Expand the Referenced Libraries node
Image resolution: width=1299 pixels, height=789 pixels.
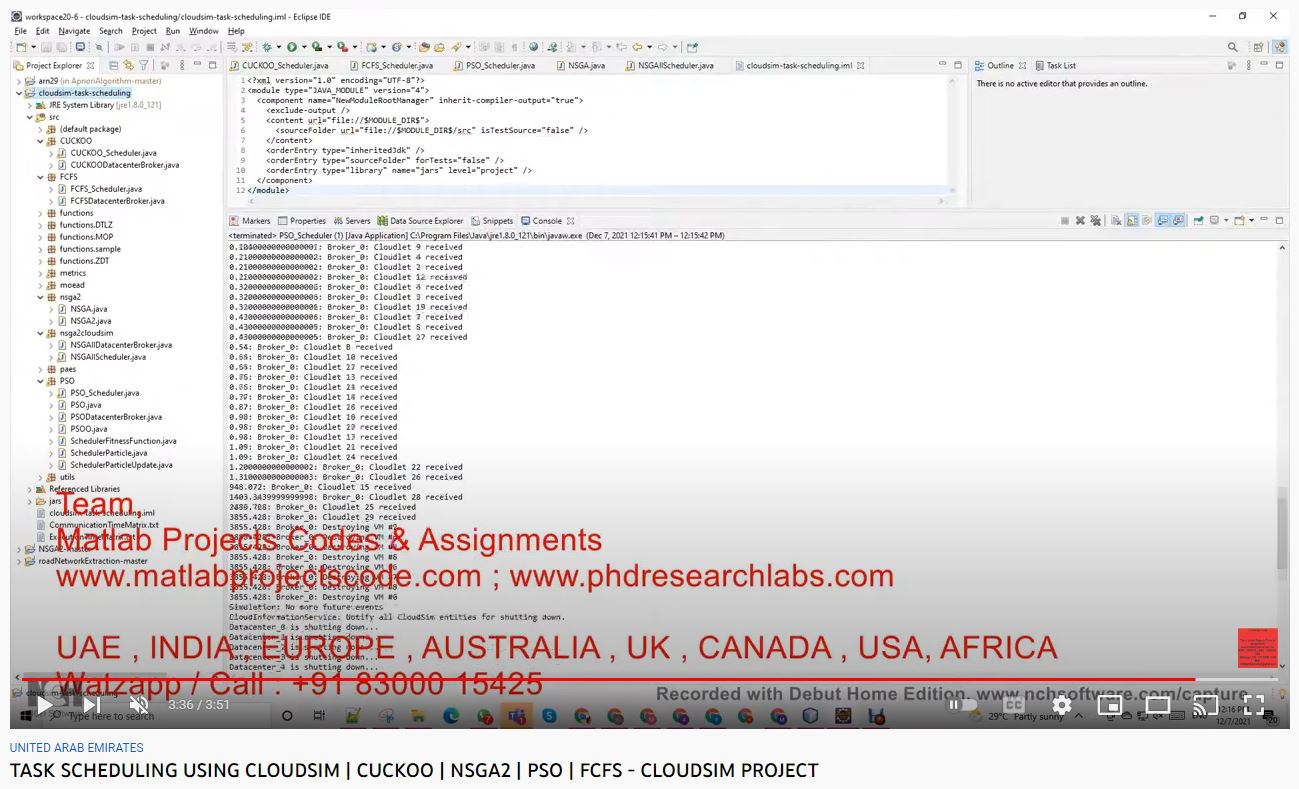tap(30, 489)
